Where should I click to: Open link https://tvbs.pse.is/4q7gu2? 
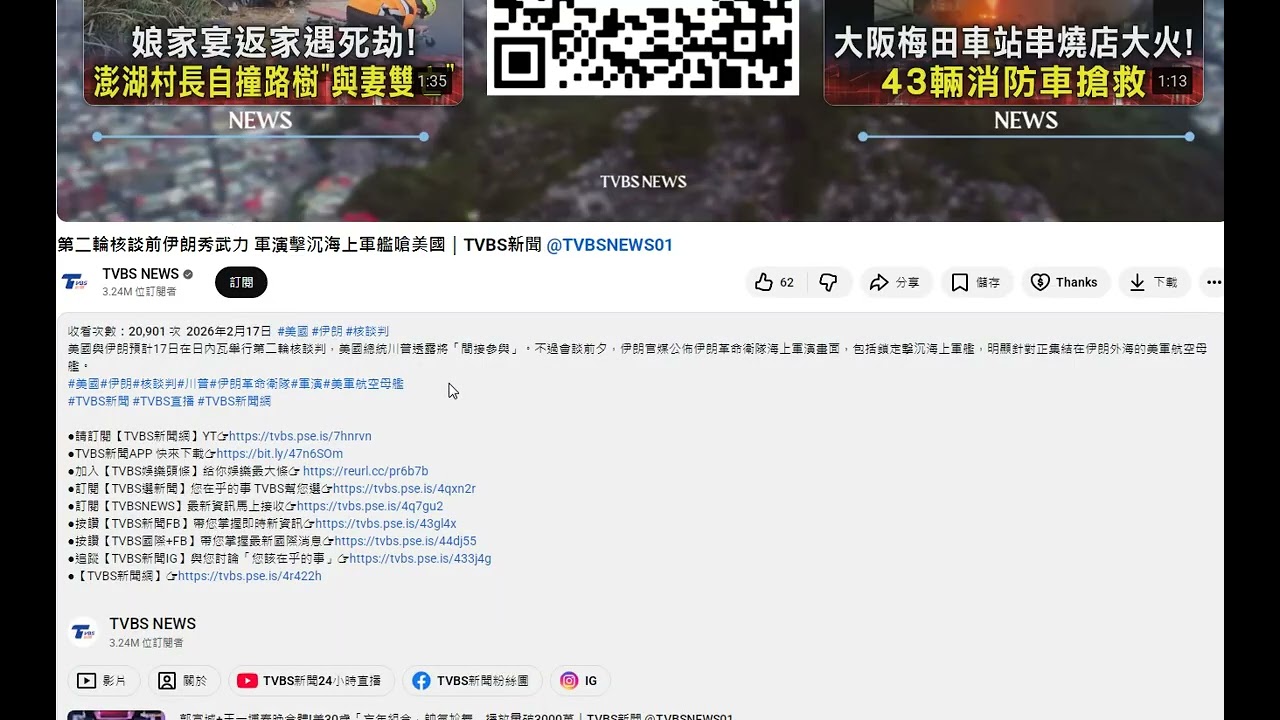(x=370, y=506)
